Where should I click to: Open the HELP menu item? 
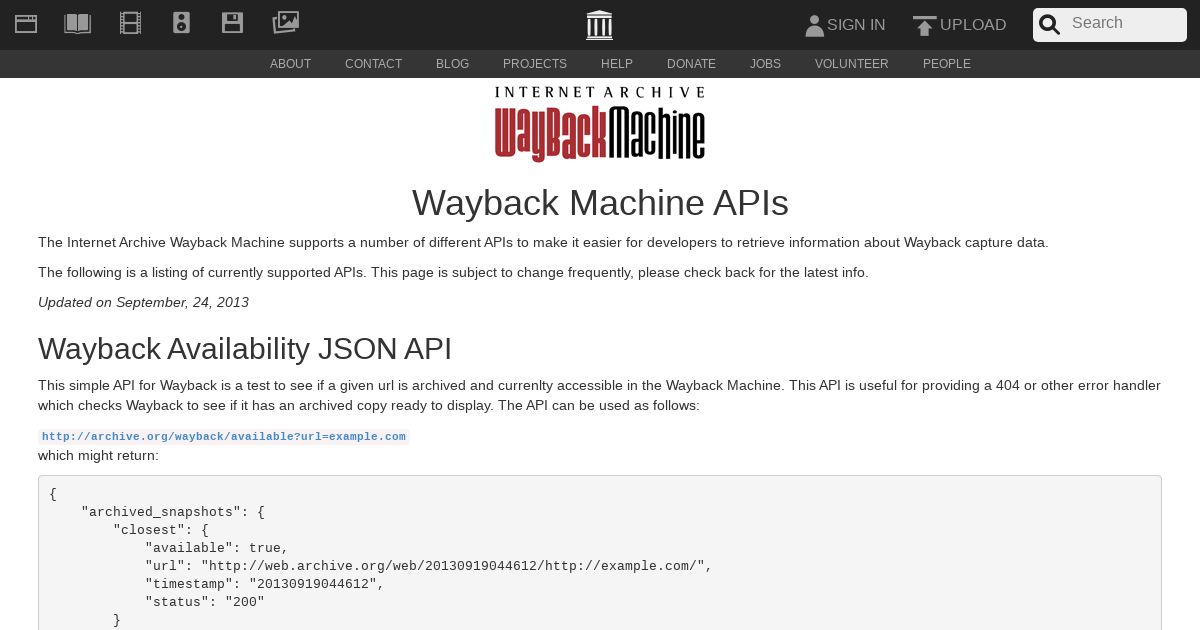pos(617,64)
